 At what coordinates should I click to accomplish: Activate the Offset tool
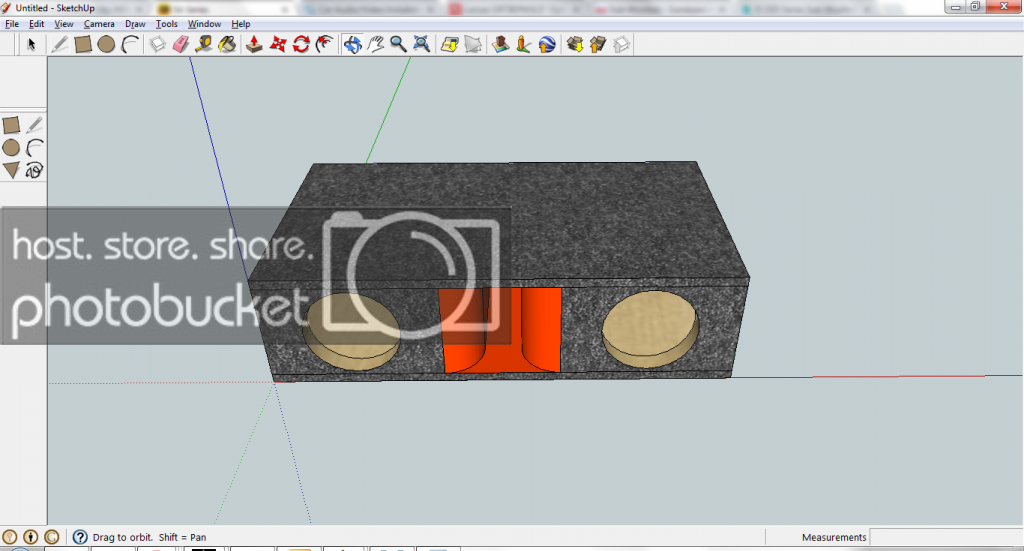(x=324, y=44)
